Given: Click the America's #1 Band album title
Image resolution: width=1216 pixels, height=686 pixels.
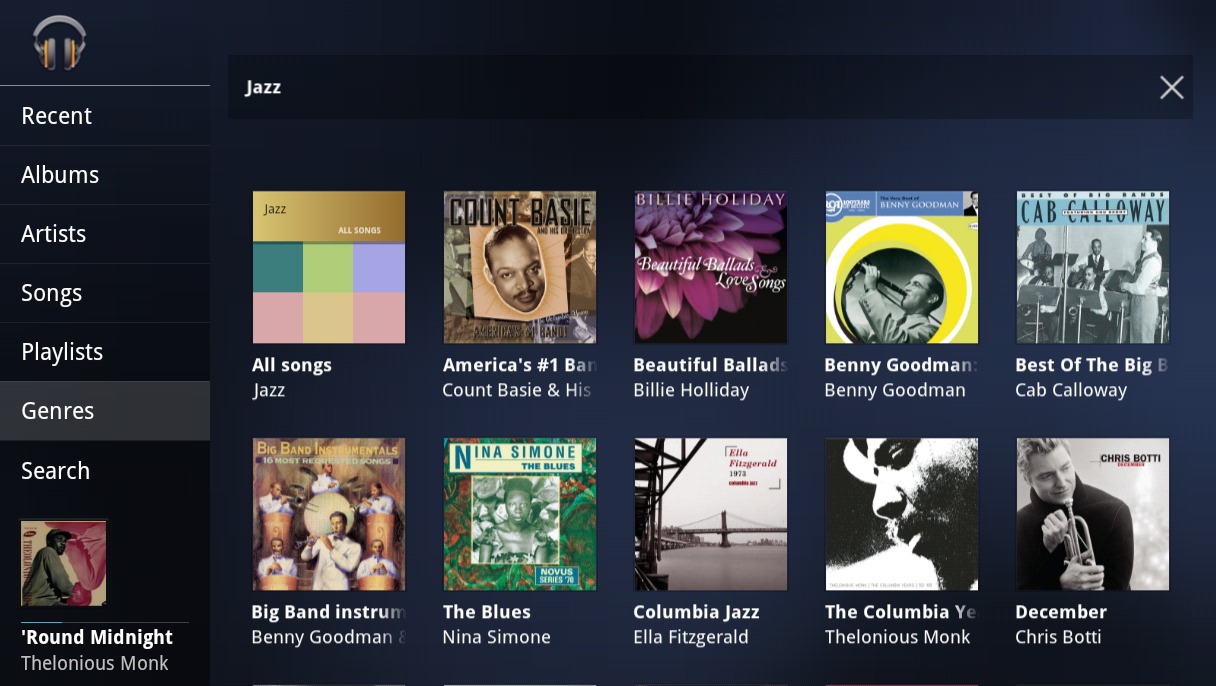Looking at the screenshot, I should pyautogui.click(x=520, y=365).
